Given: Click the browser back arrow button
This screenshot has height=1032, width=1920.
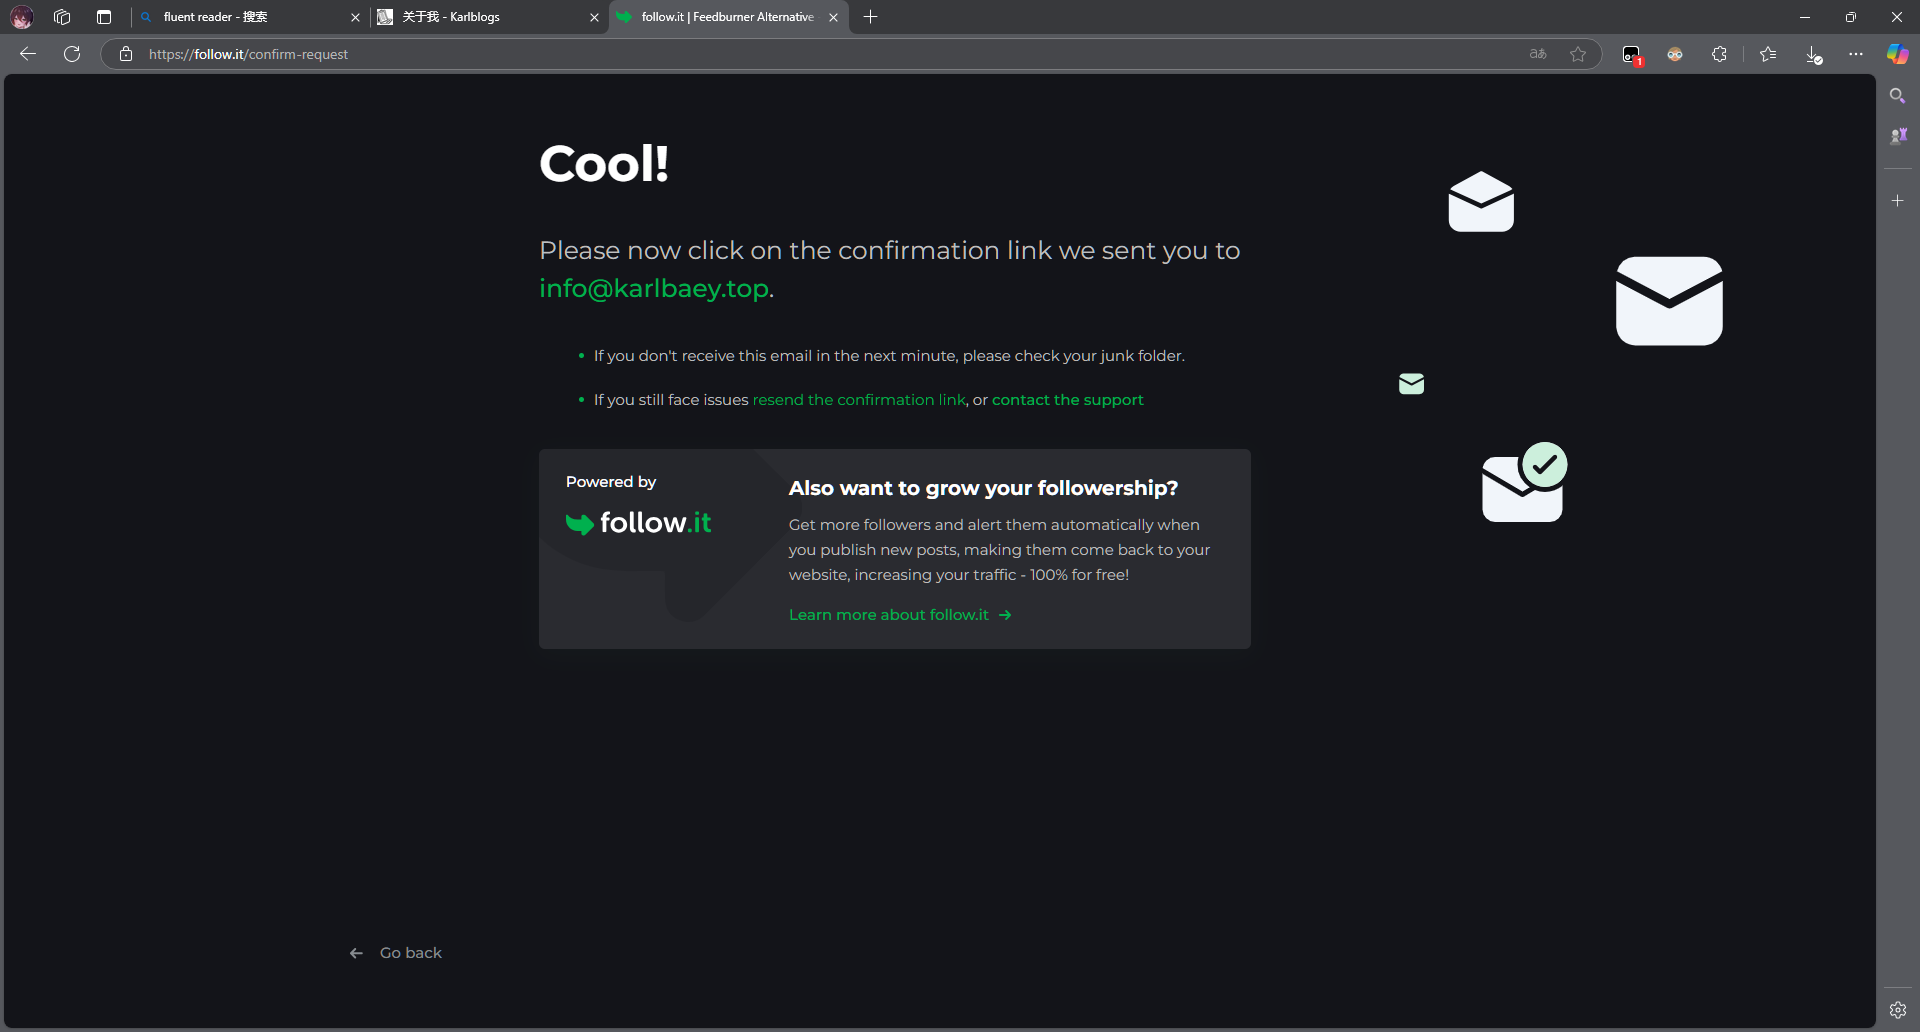Looking at the screenshot, I should (x=28, y=54).
